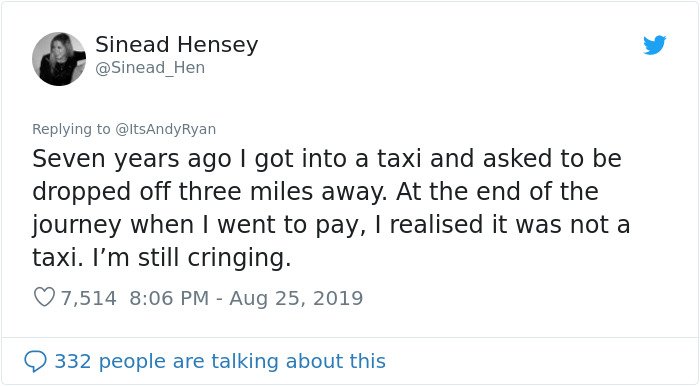Click the tweet's first line about a taxi
Screen dimensions: 700x386
tap(327, 159)
